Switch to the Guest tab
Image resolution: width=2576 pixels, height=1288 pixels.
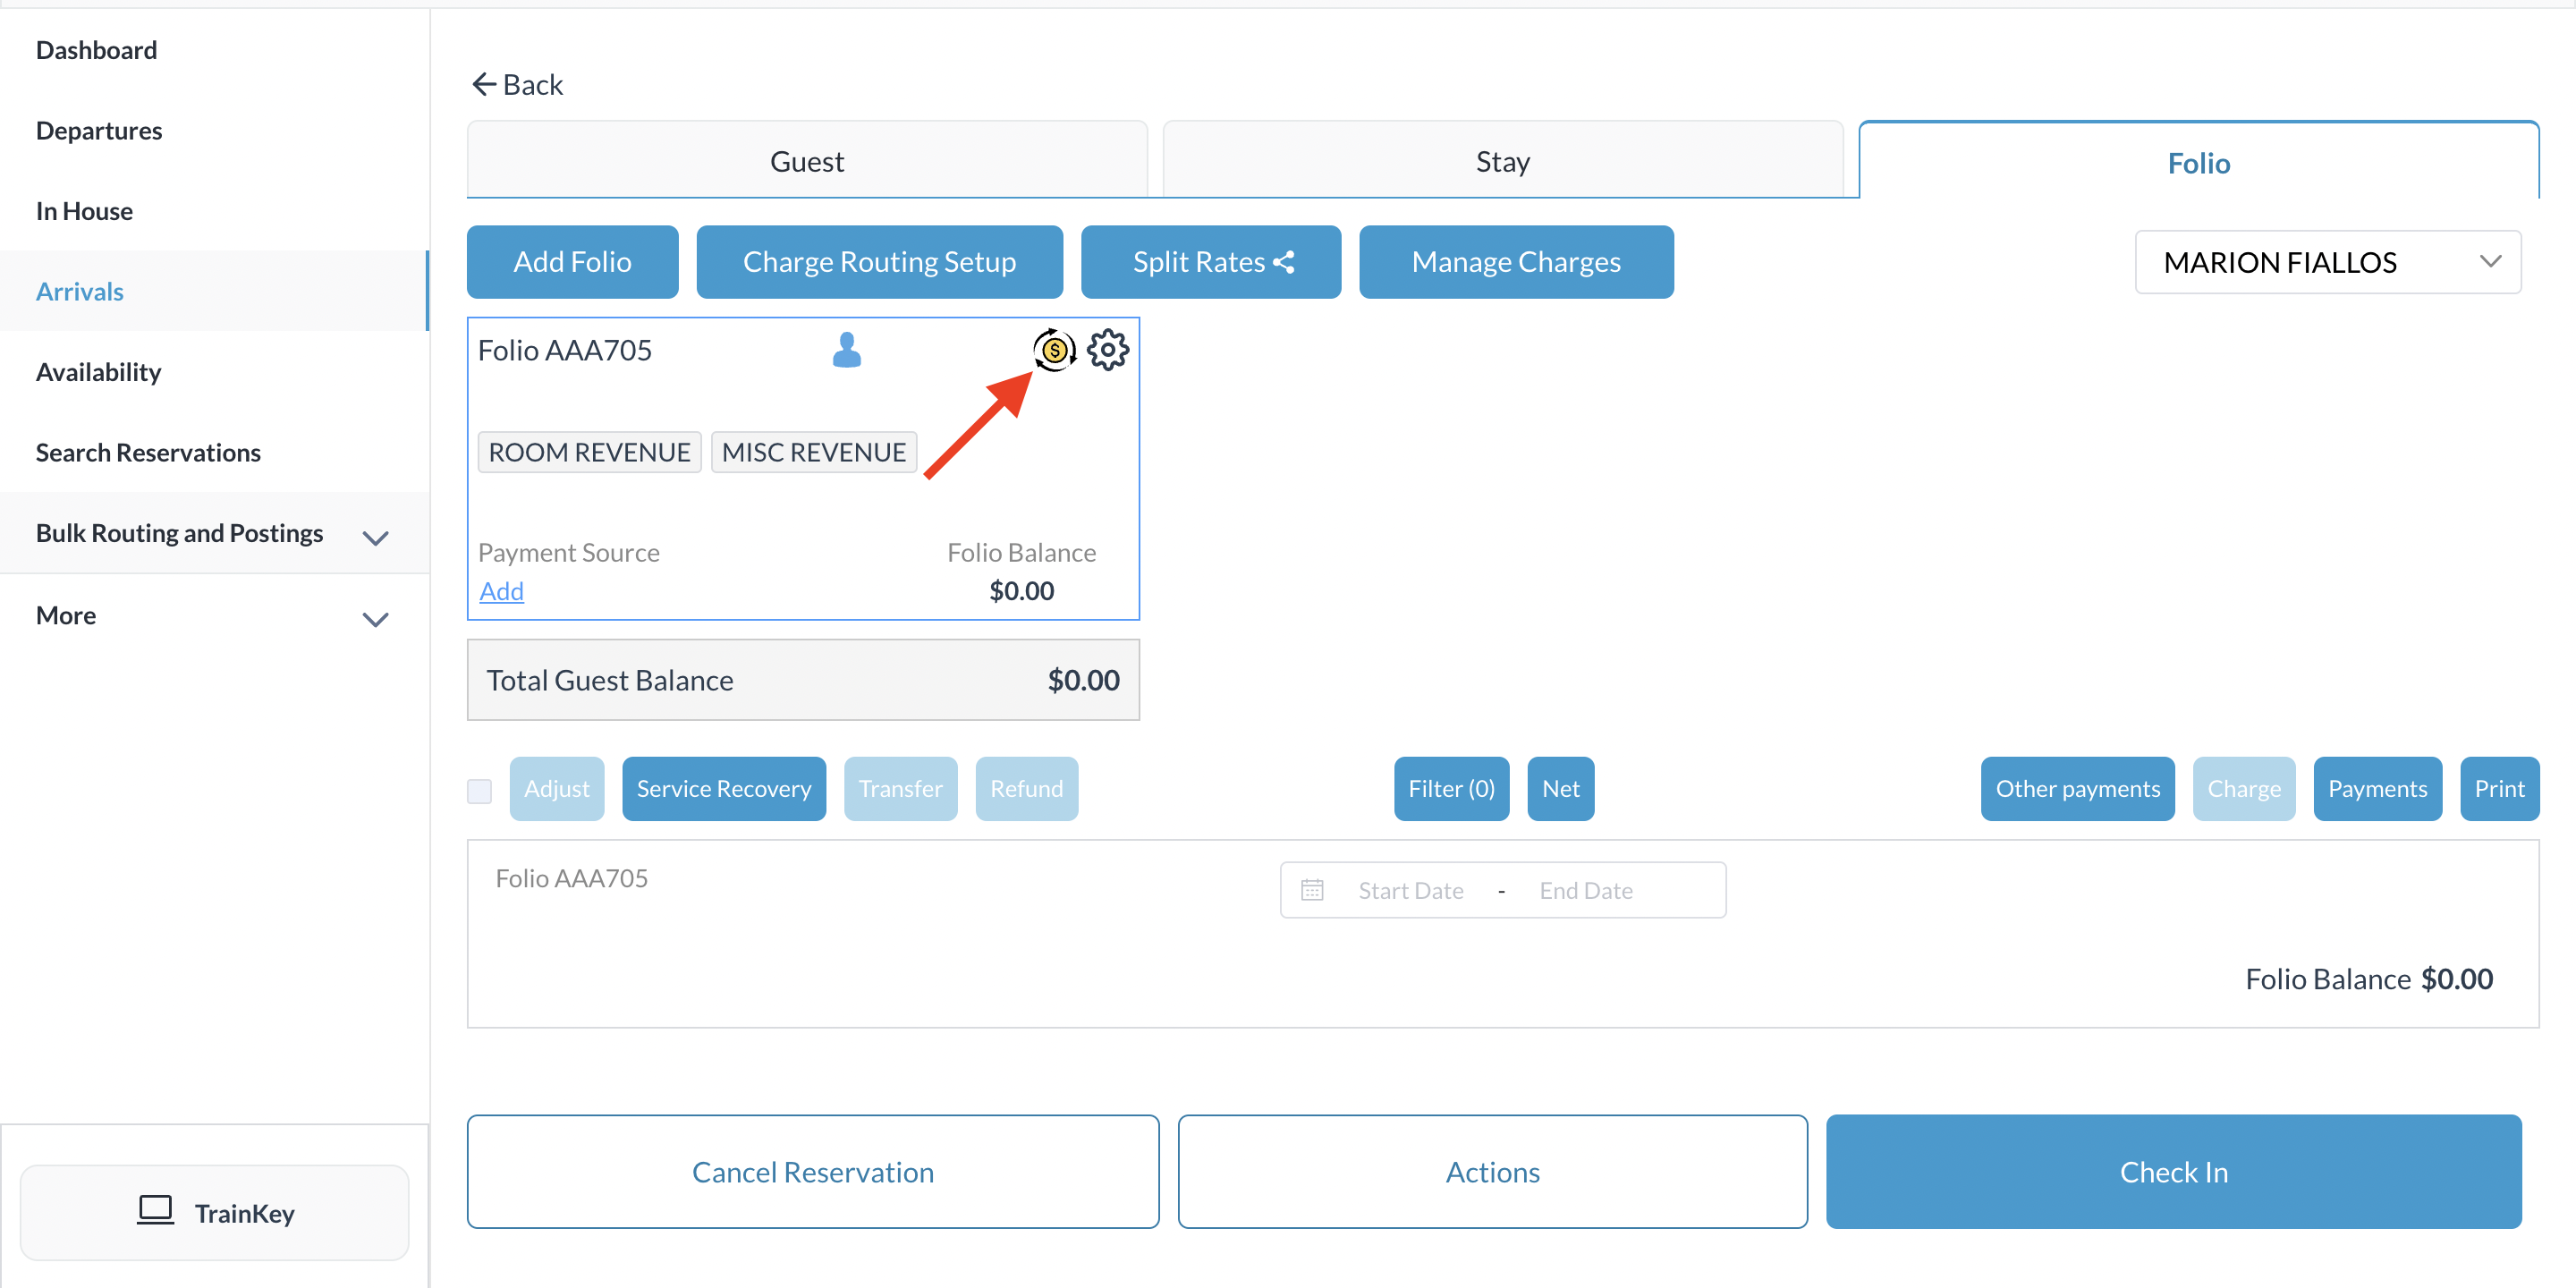(806, 161)
